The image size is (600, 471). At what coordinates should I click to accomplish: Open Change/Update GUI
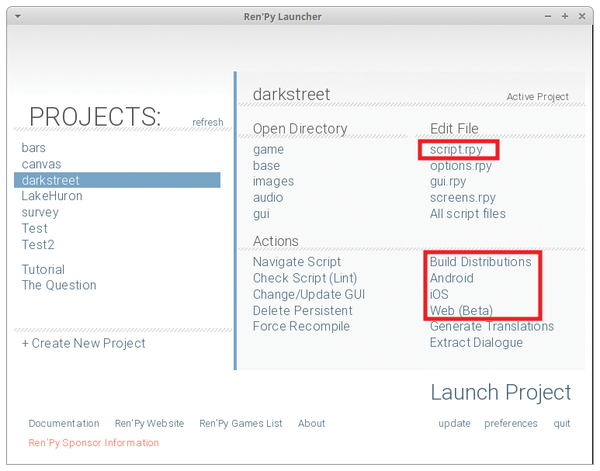309,294
